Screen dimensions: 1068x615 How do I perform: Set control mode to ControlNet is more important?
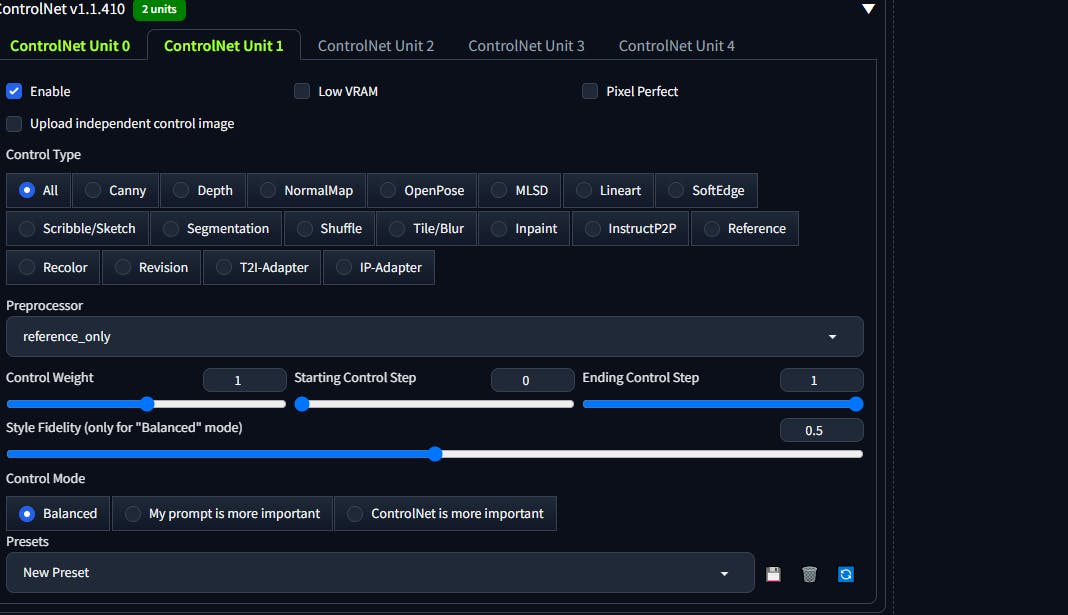pos(445,513)
